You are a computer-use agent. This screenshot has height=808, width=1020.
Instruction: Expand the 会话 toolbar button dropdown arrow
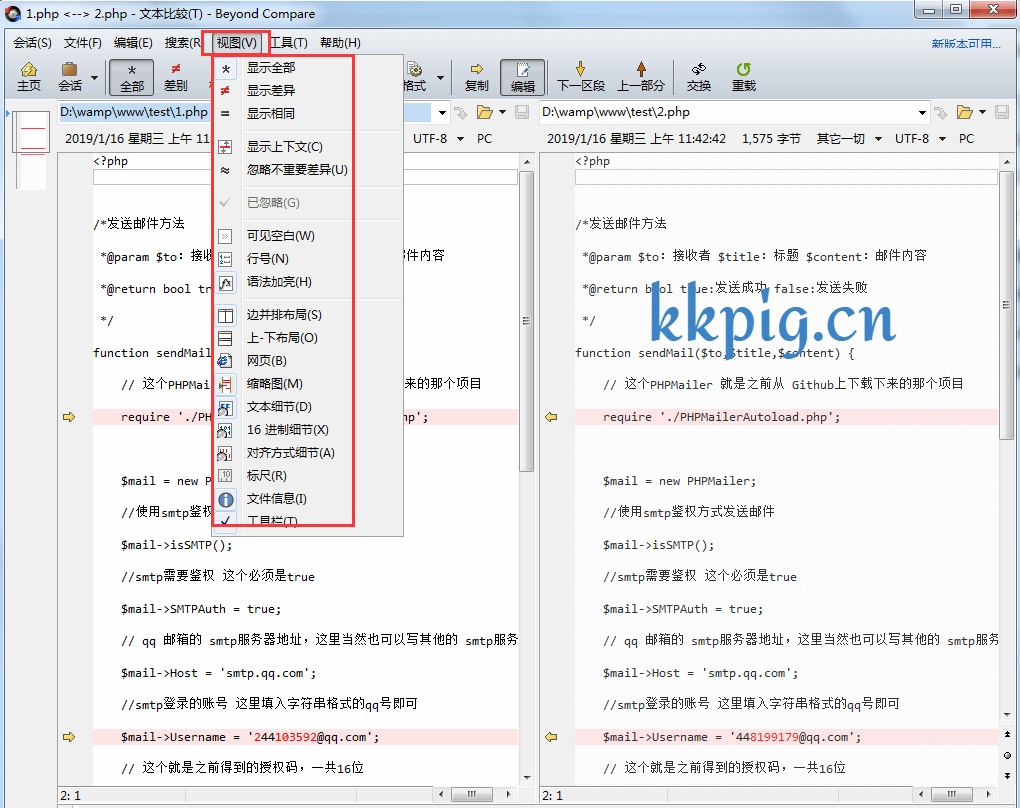94,77
